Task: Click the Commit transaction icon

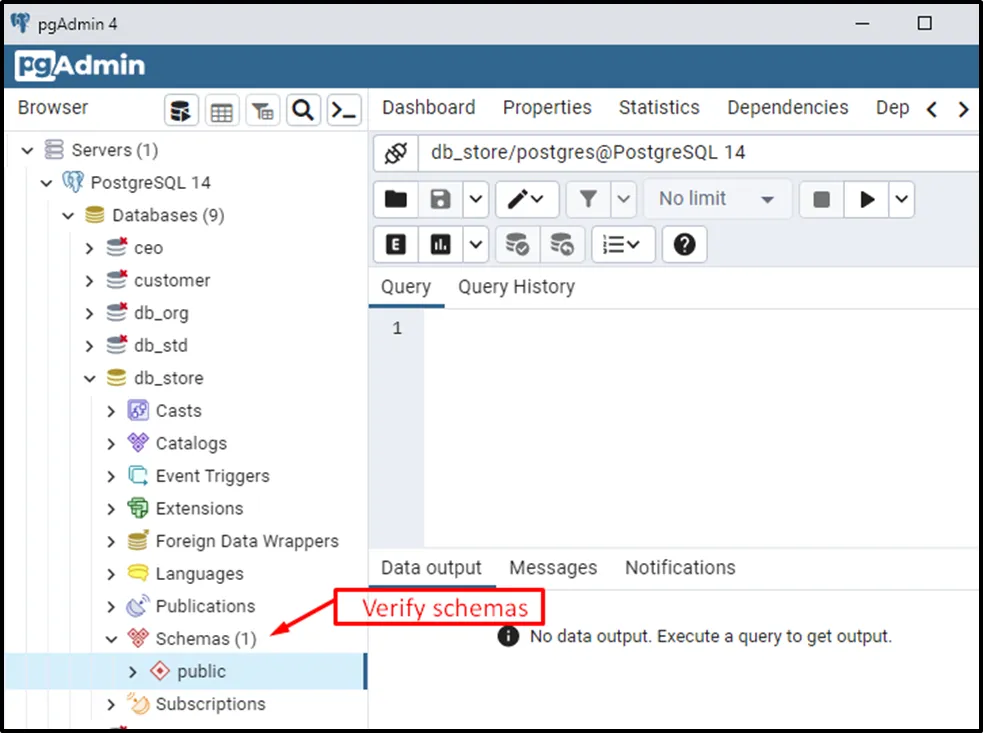Action: click(518, 244)
